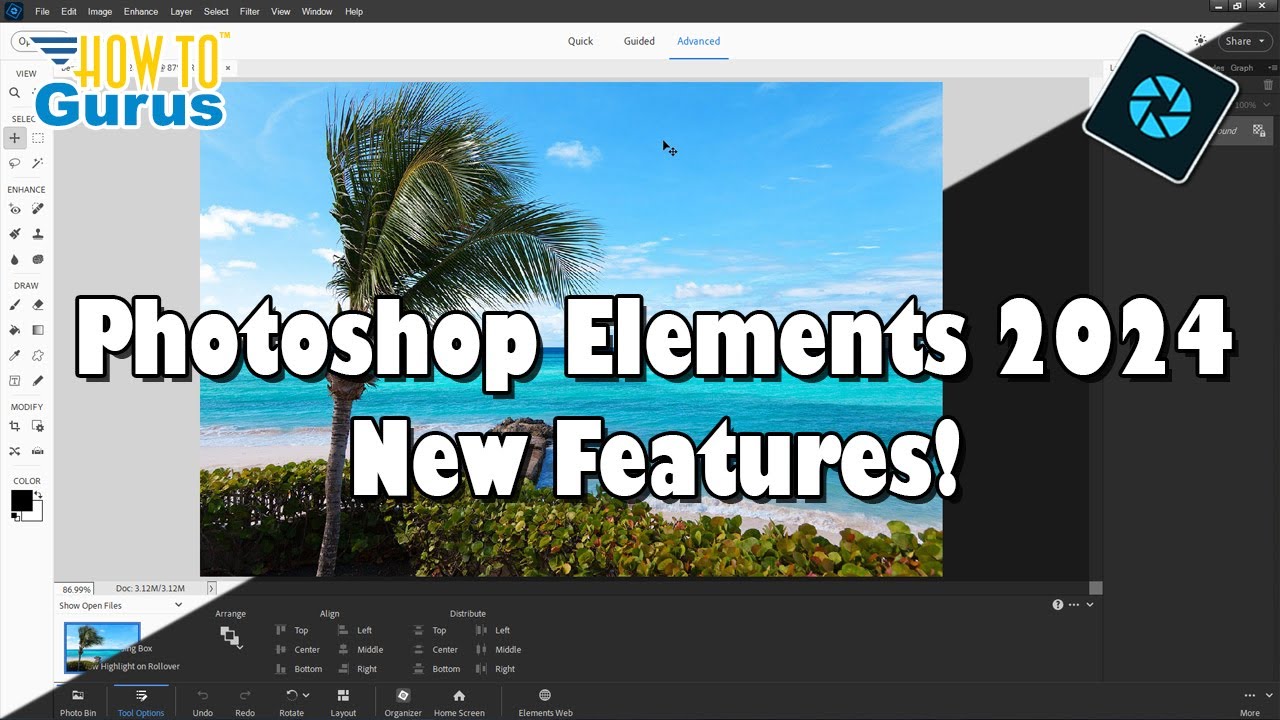Open the File menu
Screen dimensions: 1280x720
(x=42, y=12)
